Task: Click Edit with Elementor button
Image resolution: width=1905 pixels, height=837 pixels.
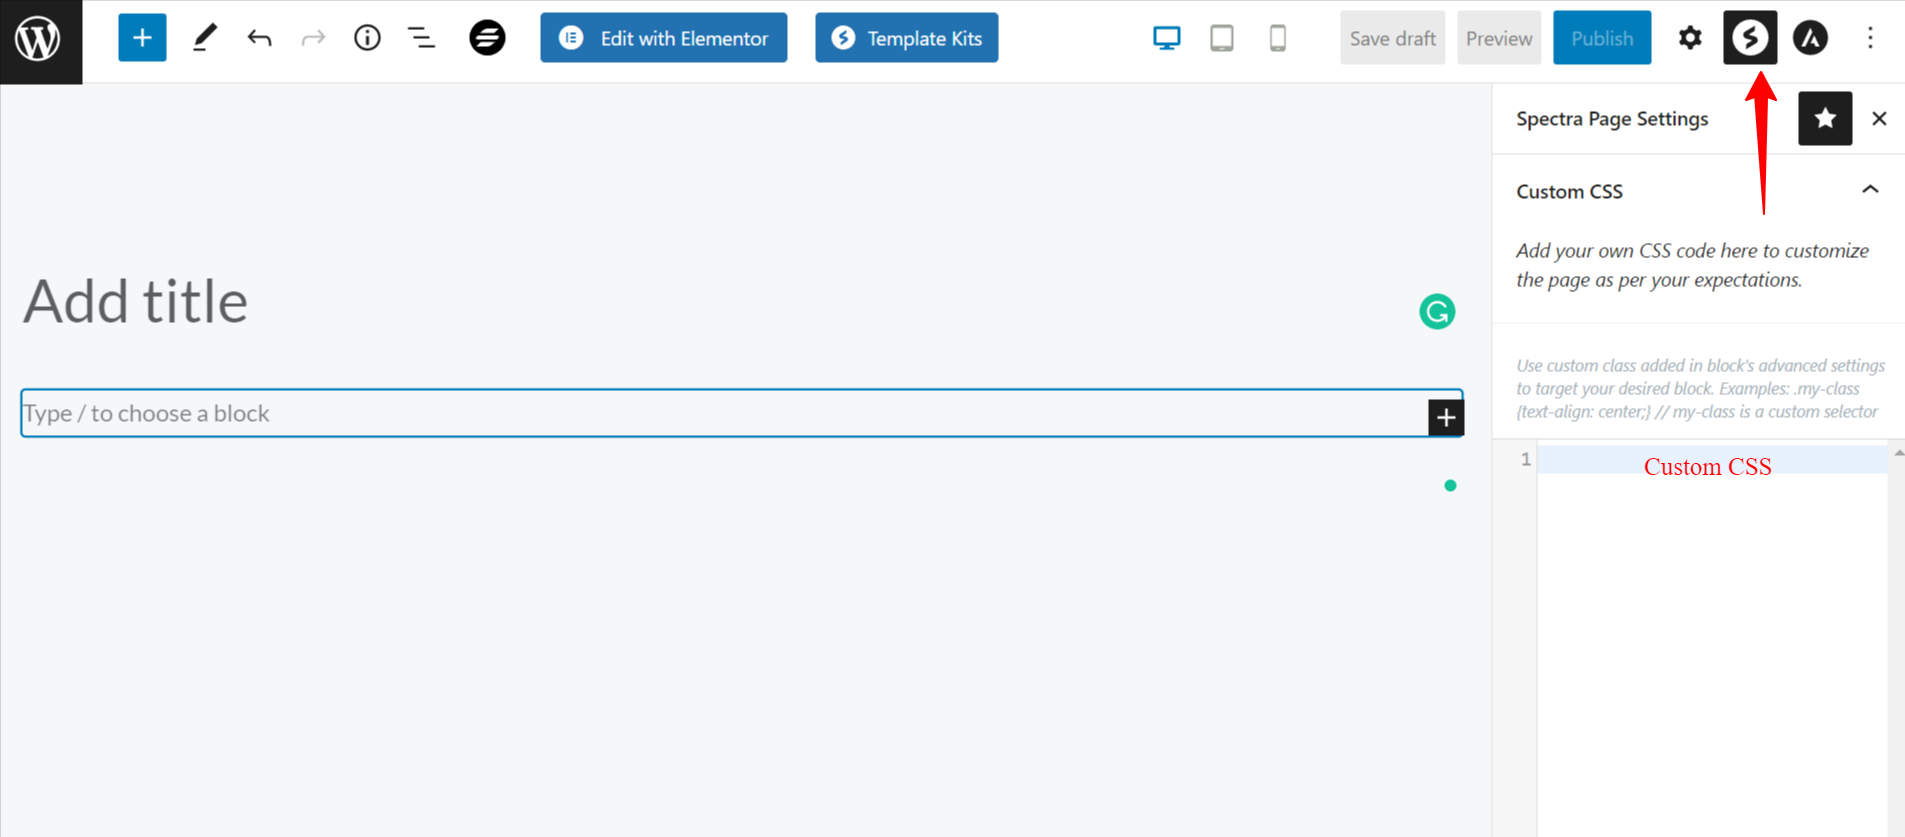Action: [x=664, y=38]
